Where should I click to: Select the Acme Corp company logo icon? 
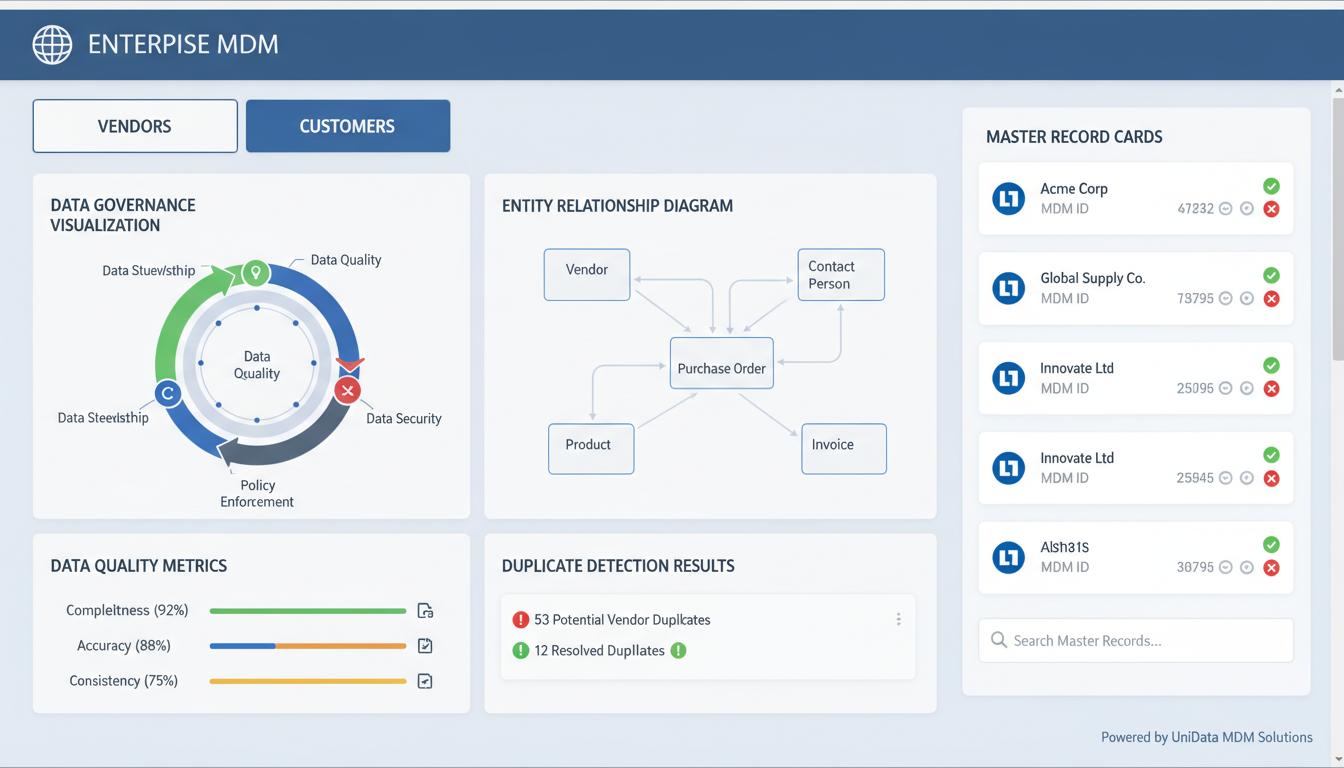point(1008,198)
